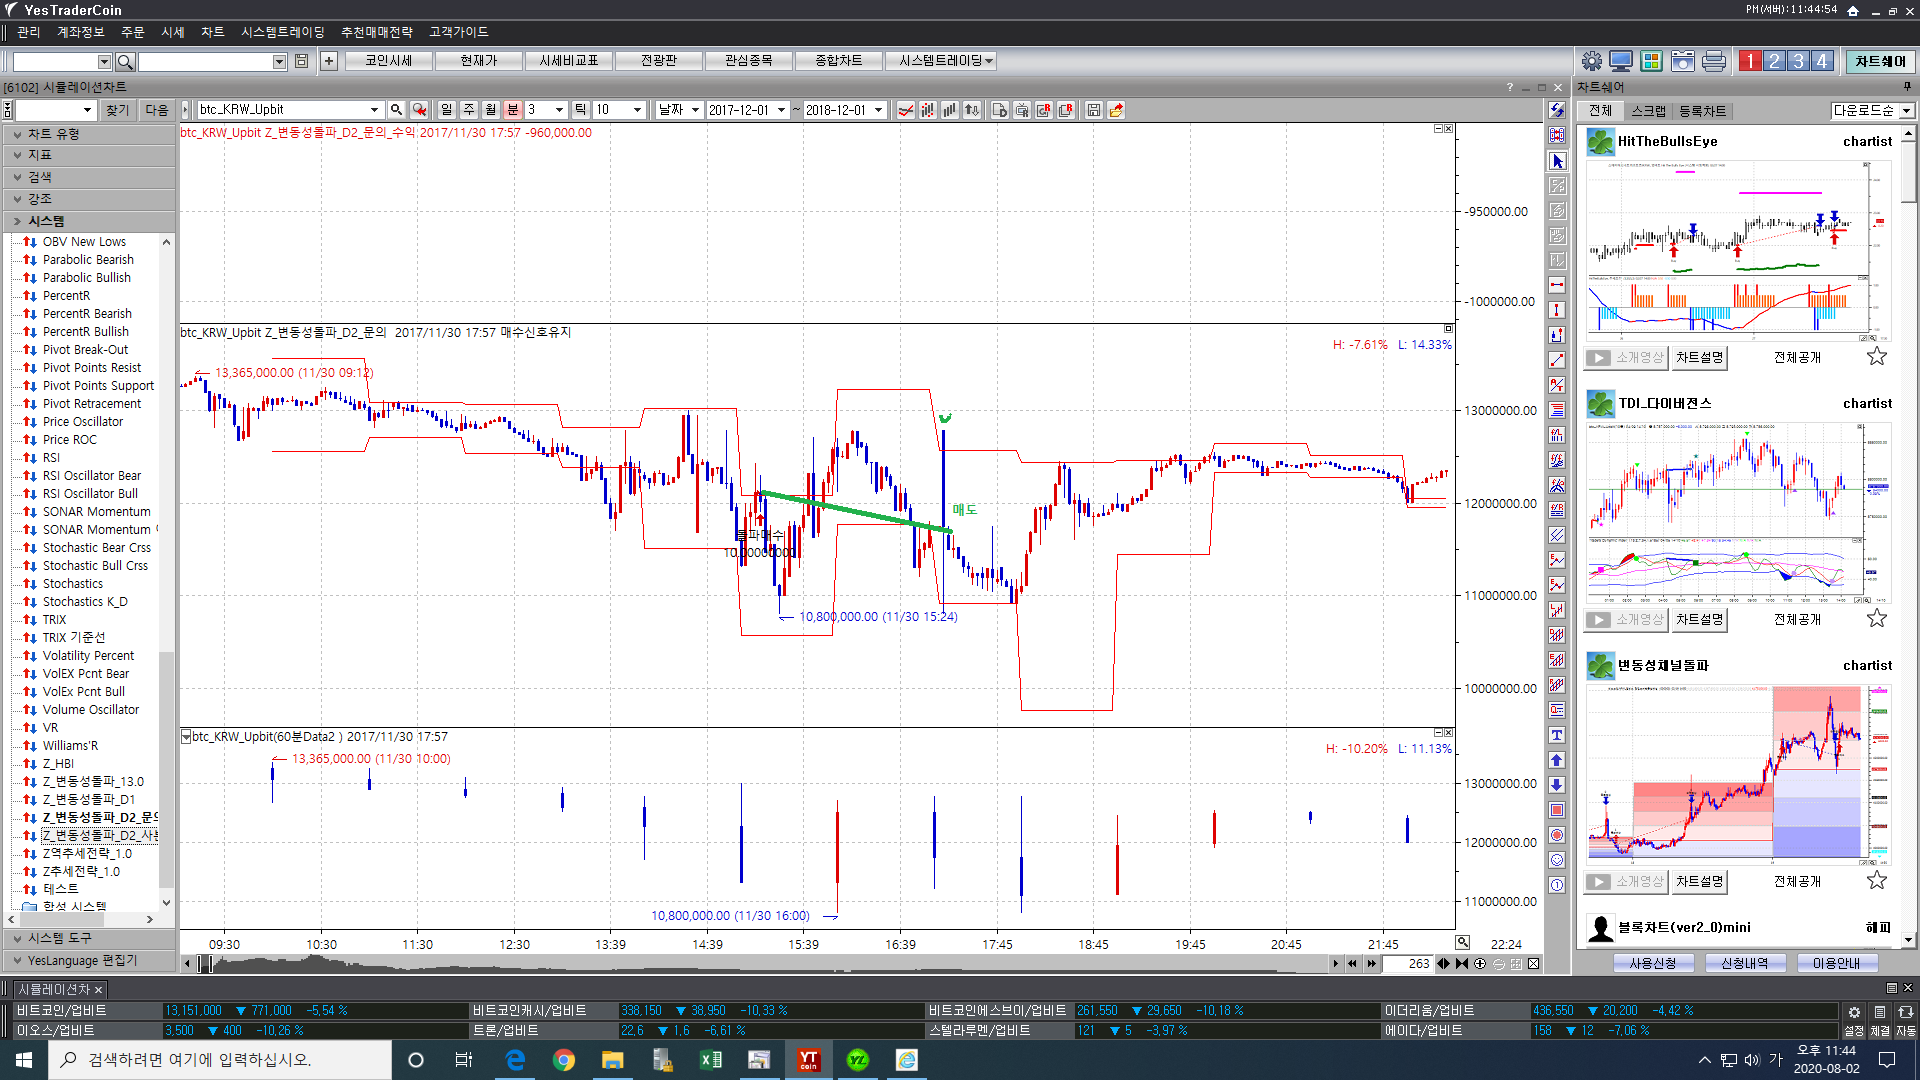The image size is (1920, 1080).
Task: Click the symbol search magnifier icon
Action: (396, 110)
